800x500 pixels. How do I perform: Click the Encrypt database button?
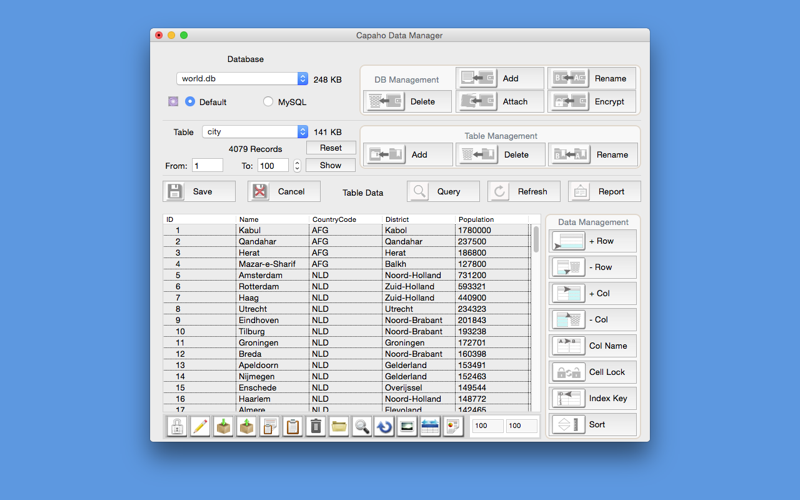[592, 102]
